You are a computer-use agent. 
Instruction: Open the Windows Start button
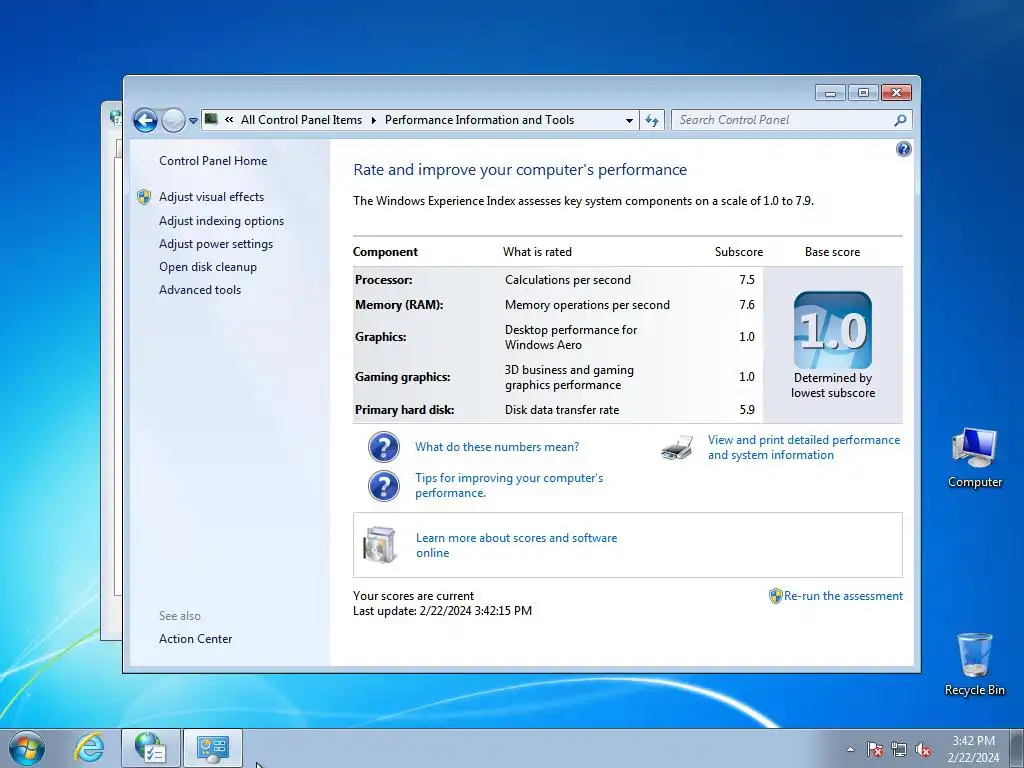(27, 748)
